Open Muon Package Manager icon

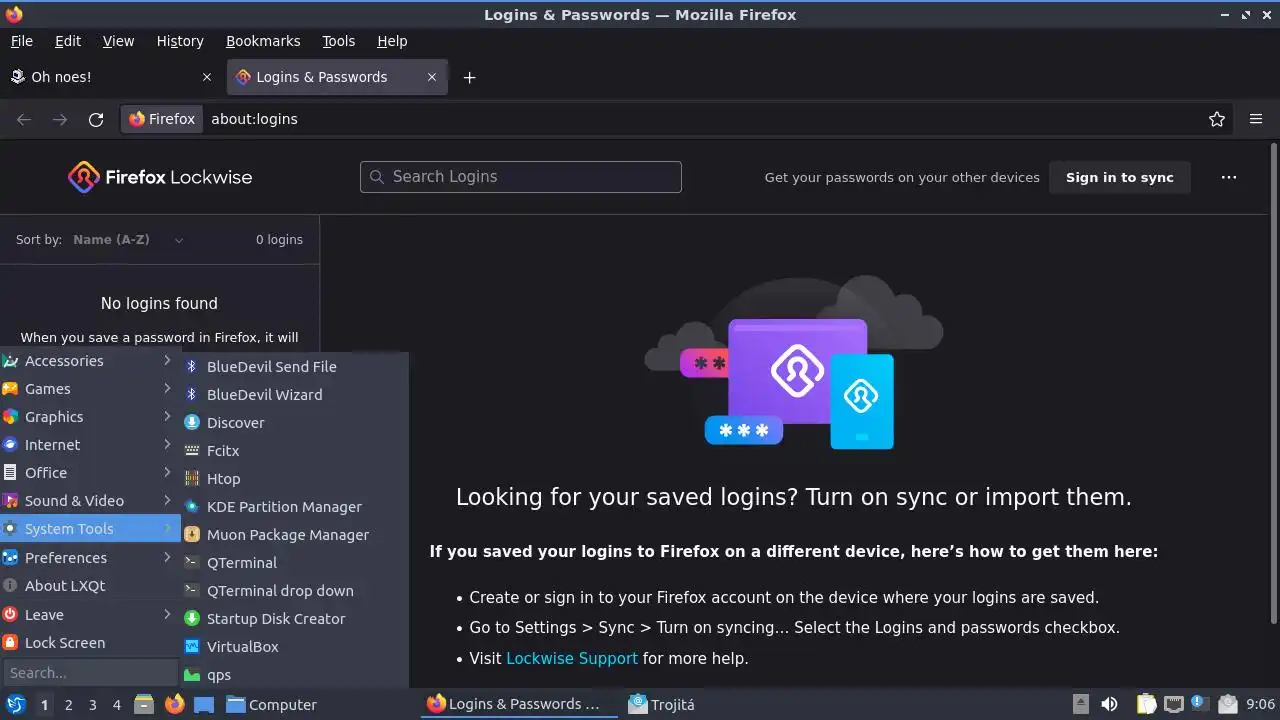click(192, 535)
